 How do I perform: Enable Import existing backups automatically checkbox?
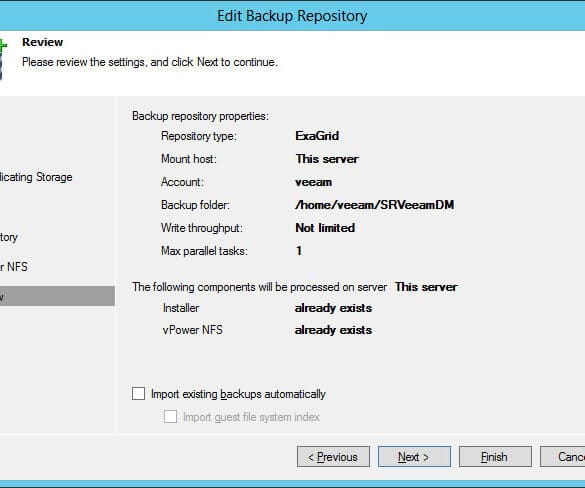pos(138,394)
